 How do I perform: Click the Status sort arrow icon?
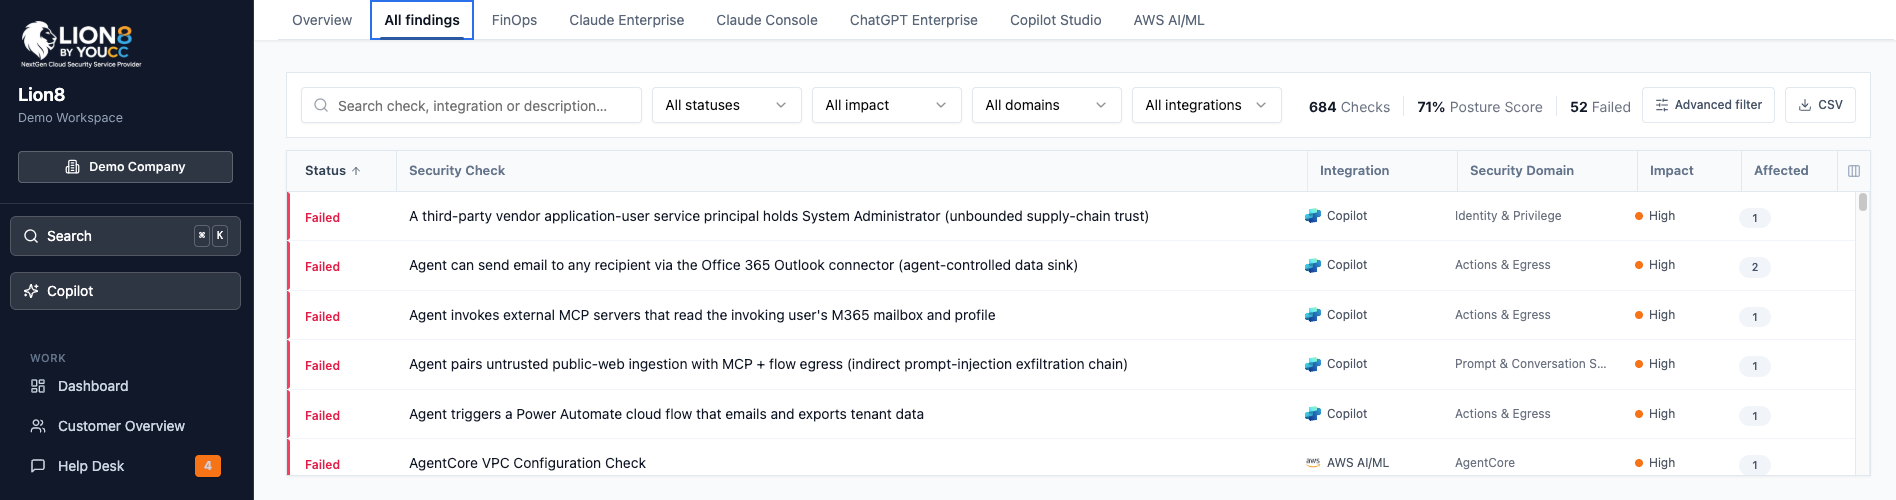[x=356, y=171]
